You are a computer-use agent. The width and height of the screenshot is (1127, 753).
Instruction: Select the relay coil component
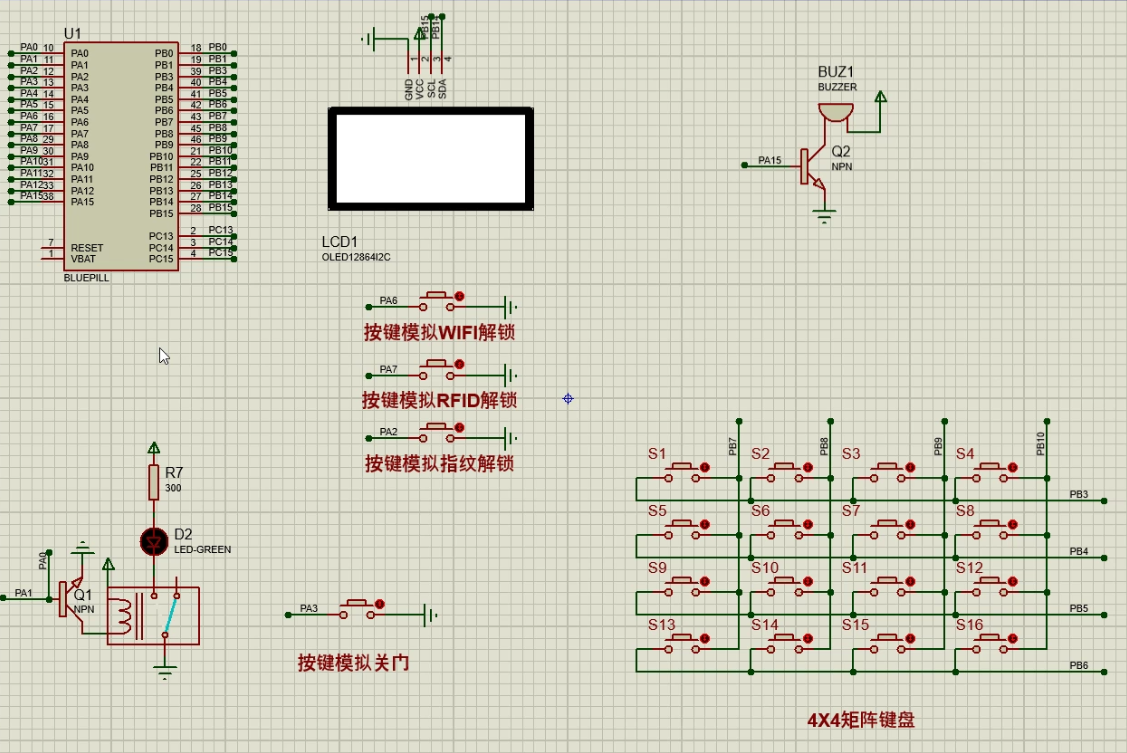[x=122, y=613]
